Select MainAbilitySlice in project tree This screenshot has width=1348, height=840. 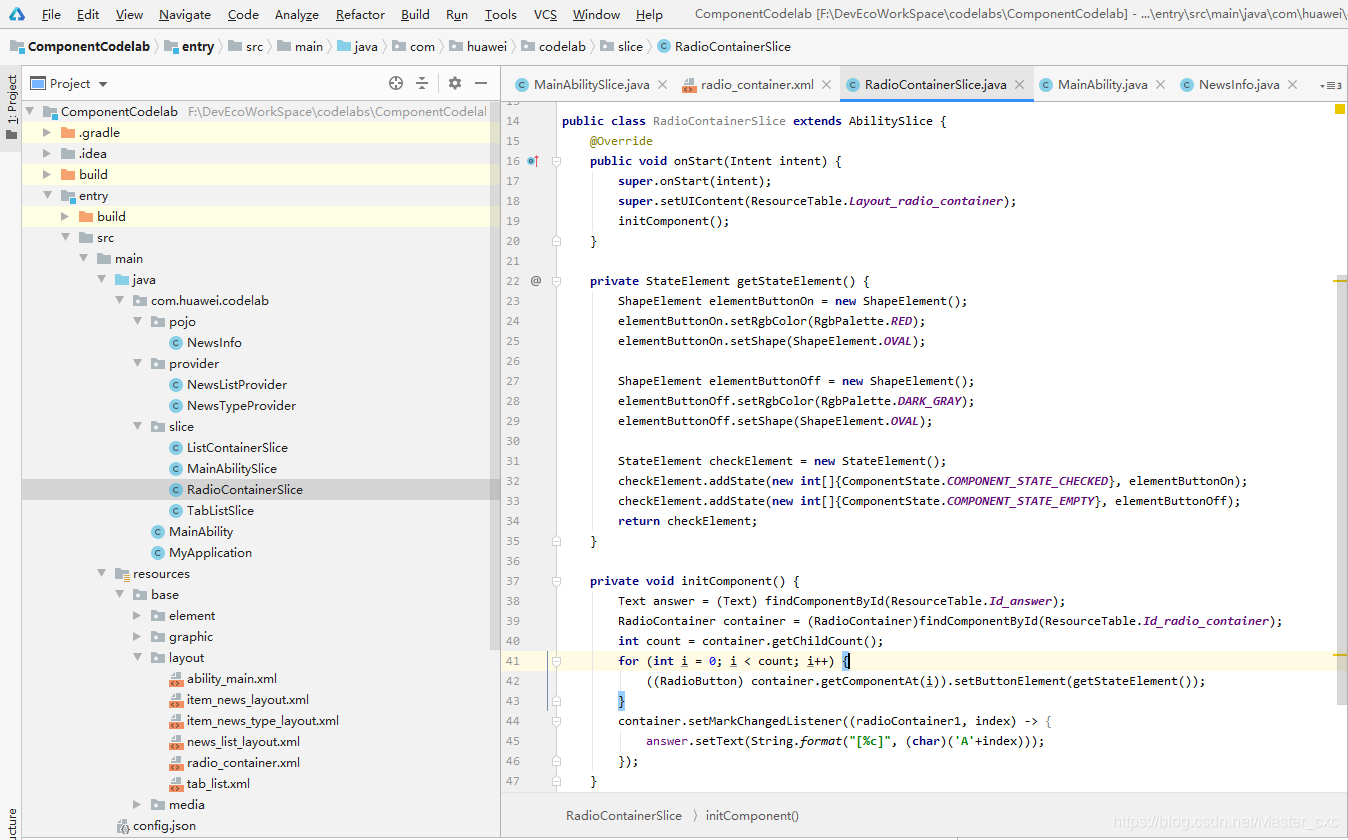[x=232, y=468]
